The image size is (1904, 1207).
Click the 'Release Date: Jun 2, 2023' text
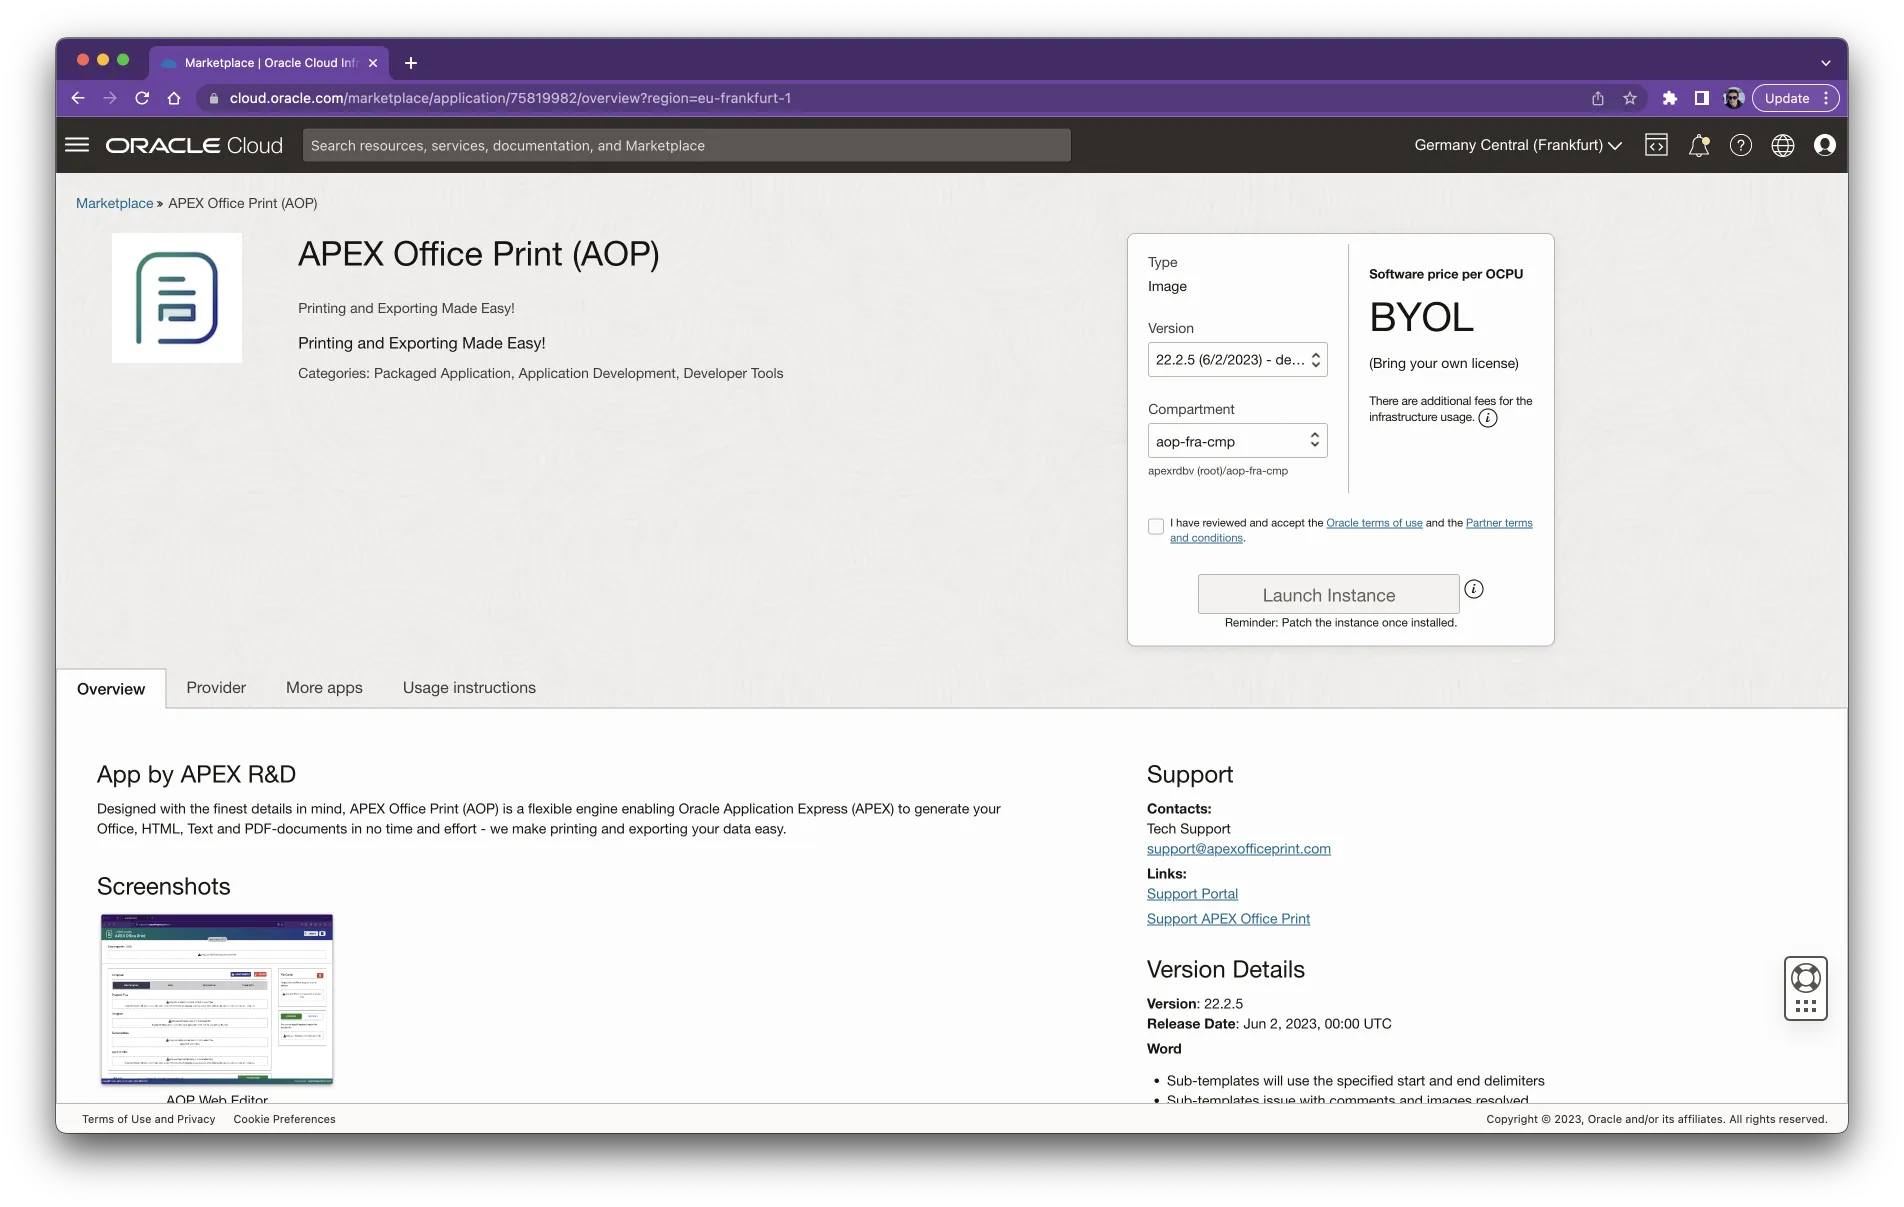(x=1269, y=1024)
